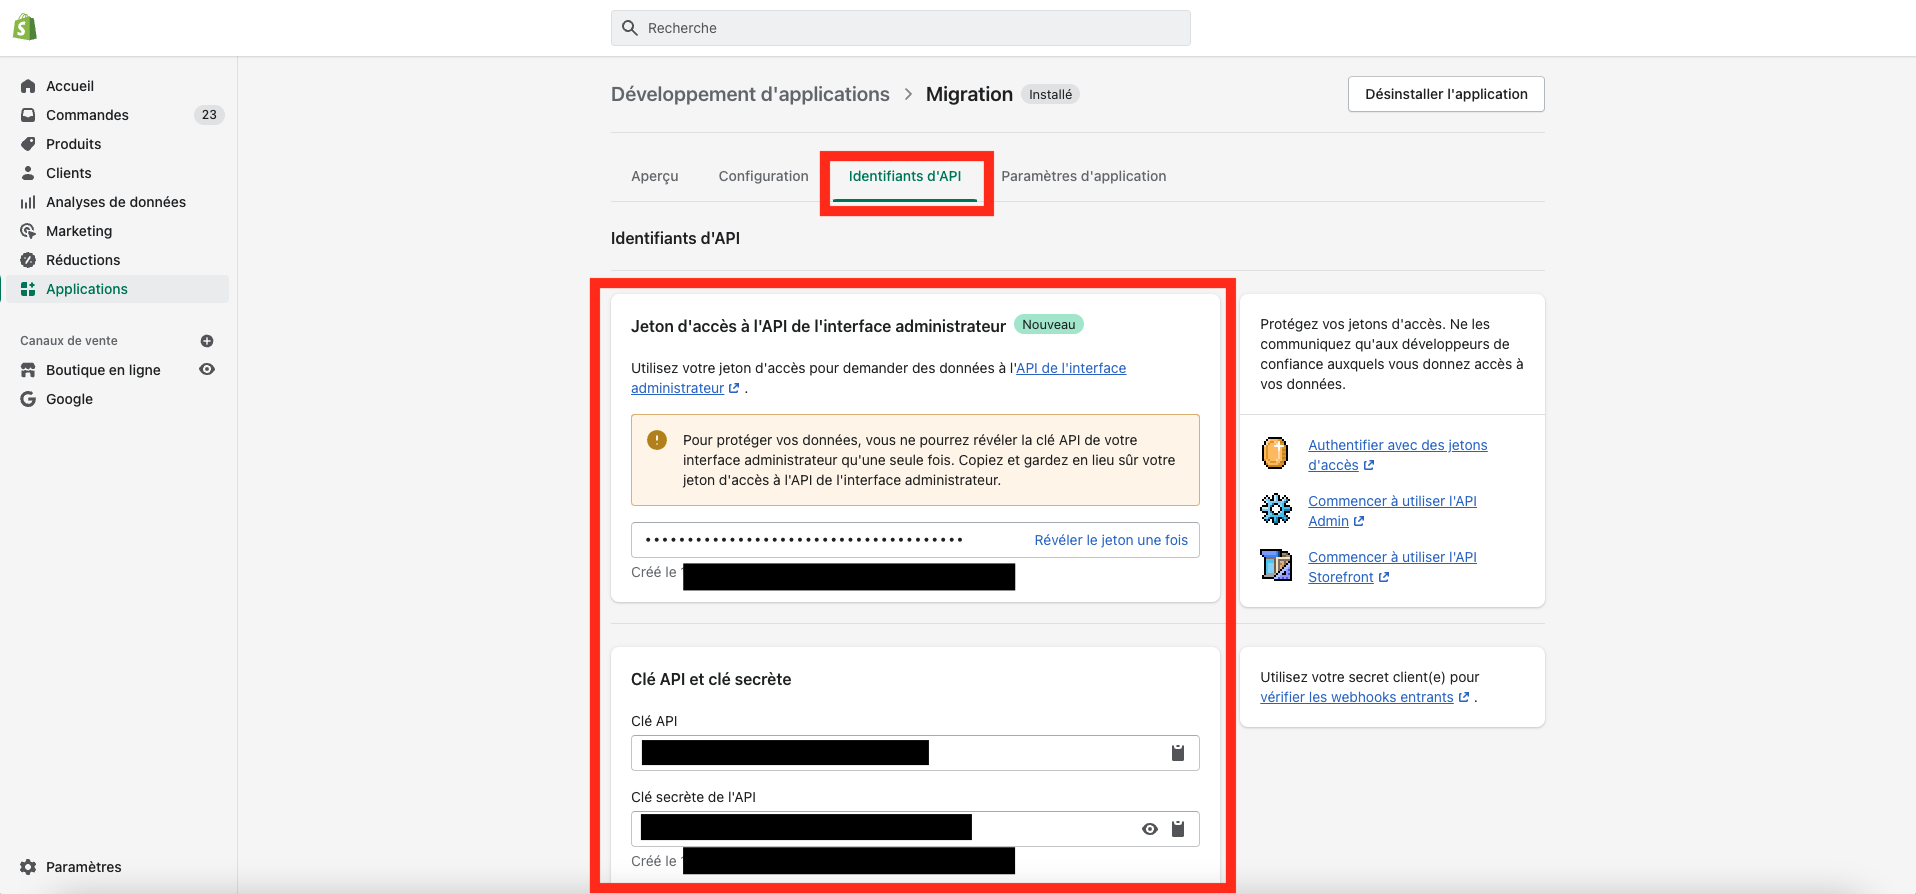Click the Paramètres gear icon

pos(28,867)
